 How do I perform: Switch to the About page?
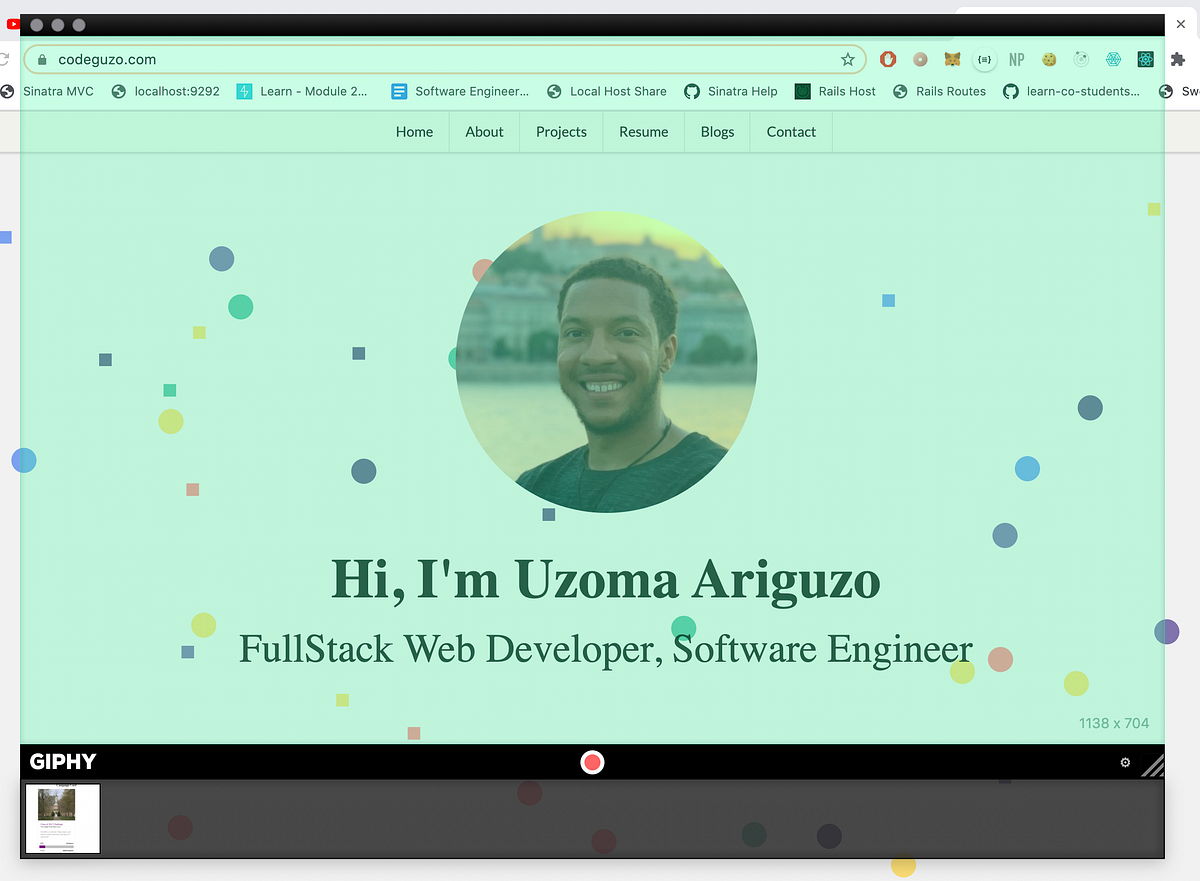click(484, 131)
